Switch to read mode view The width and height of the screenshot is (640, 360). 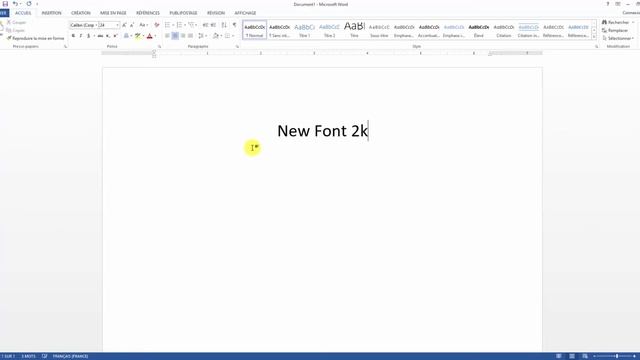559,356
